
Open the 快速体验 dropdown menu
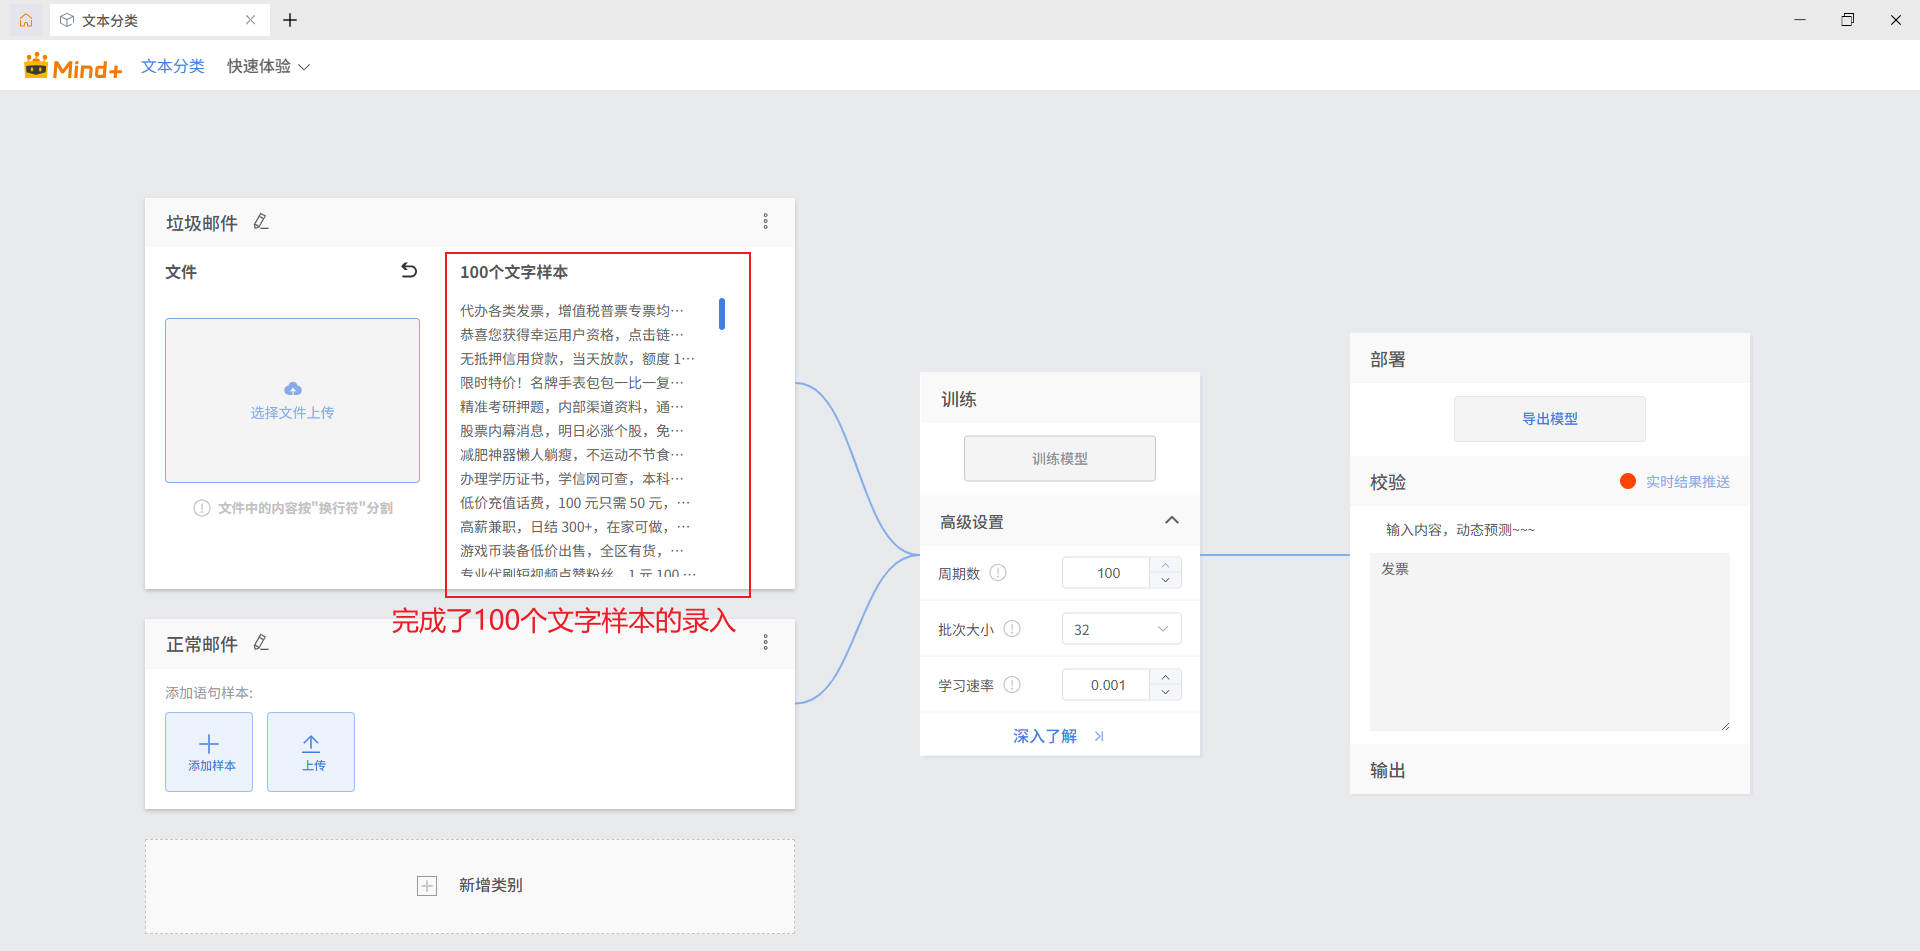(268, 66)
